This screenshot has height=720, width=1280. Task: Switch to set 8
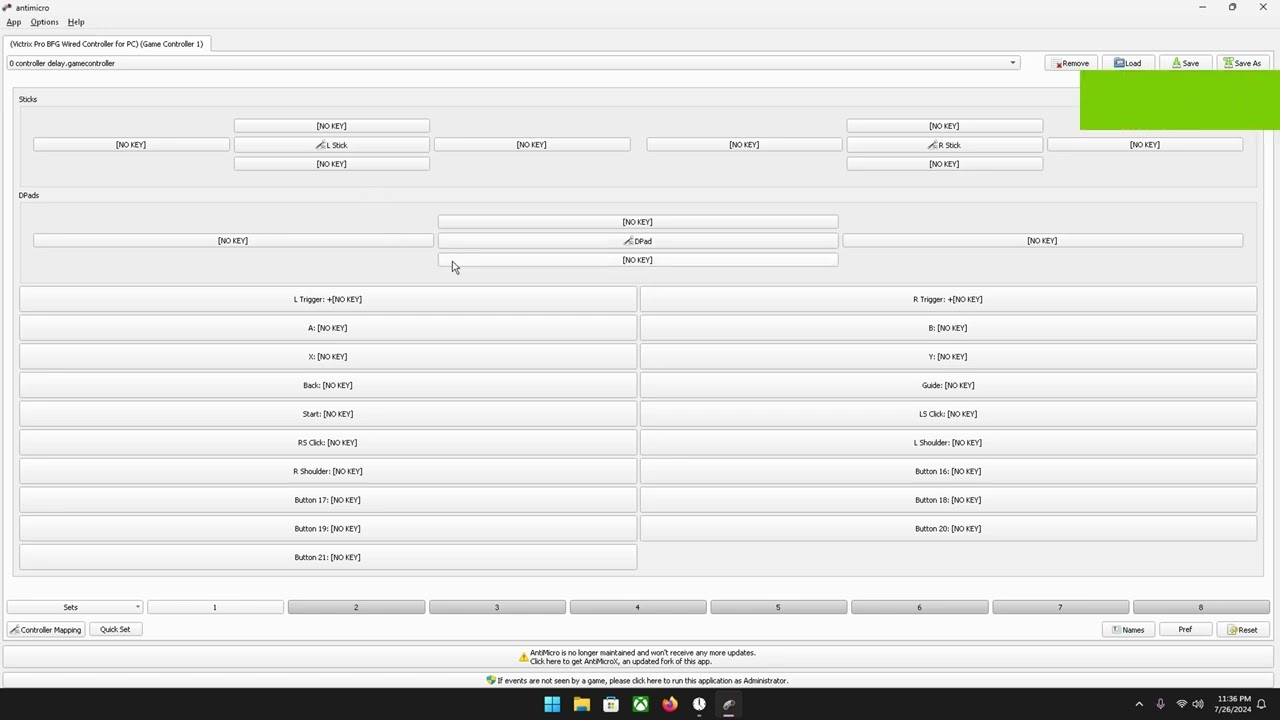pos(1201,607)
